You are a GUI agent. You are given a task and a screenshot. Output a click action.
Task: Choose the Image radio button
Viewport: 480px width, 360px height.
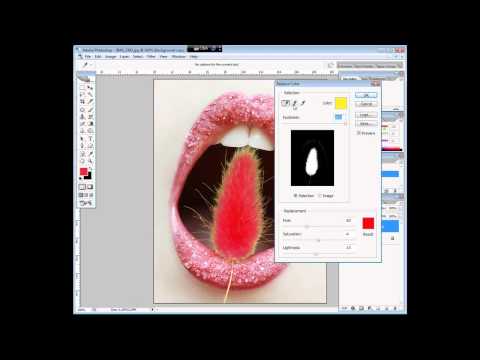point(320,196)
